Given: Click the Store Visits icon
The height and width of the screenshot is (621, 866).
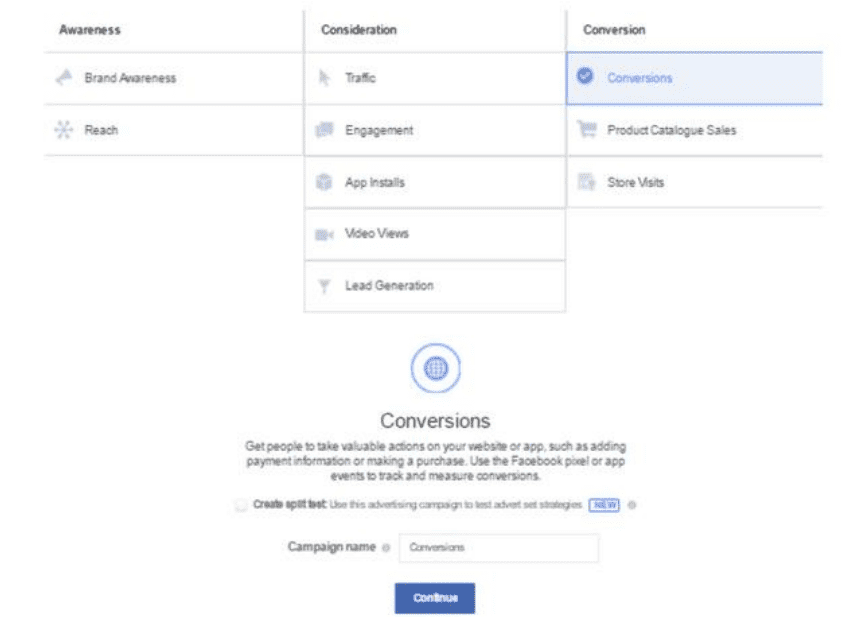Looking at the screenshot, I should pyautogui.click(x=587, y=182).
